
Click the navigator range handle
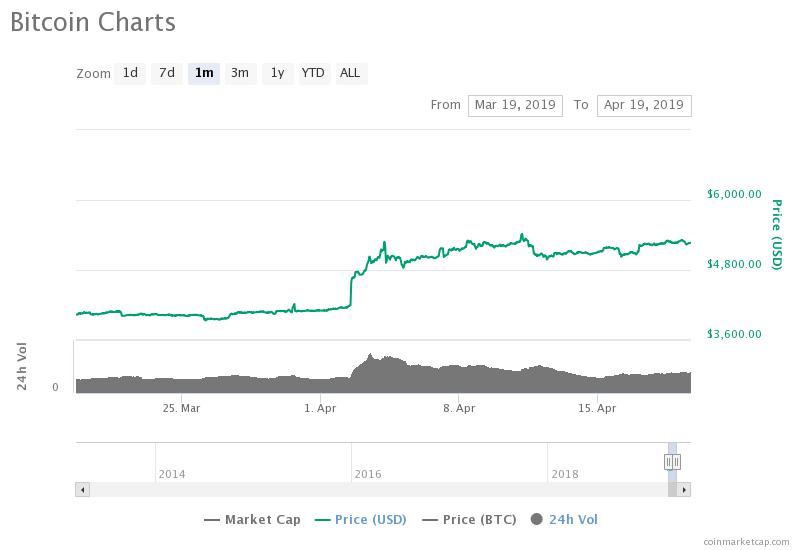click(672, 461)
